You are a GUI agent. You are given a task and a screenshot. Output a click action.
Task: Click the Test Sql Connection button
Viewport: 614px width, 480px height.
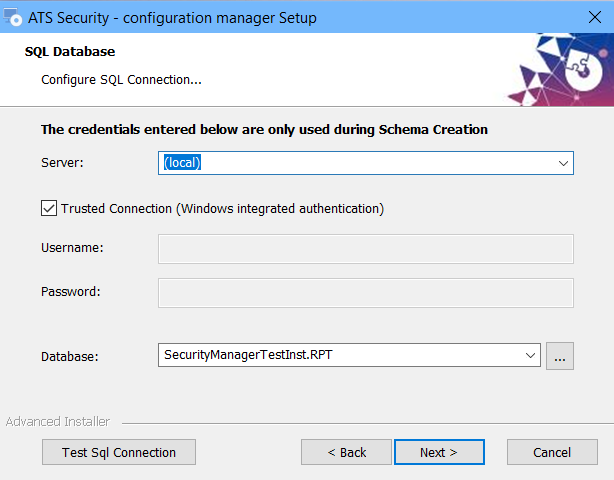click(119, 452)
